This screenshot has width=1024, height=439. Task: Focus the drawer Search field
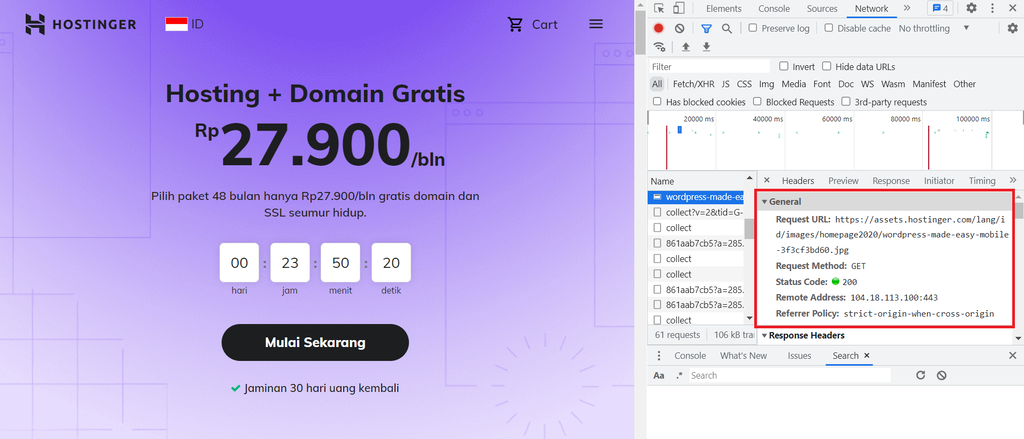[790, 376]
